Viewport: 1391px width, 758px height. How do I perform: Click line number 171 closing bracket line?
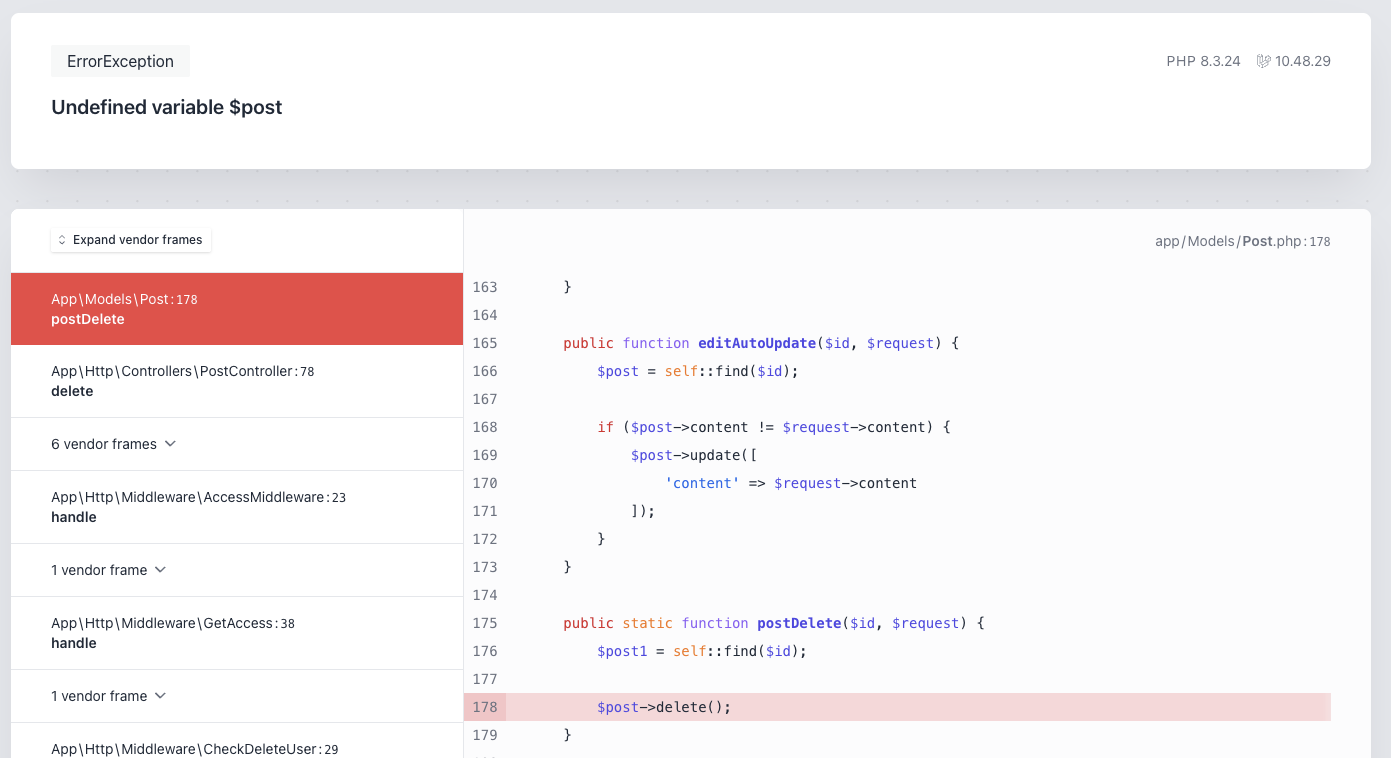(485, 511)
